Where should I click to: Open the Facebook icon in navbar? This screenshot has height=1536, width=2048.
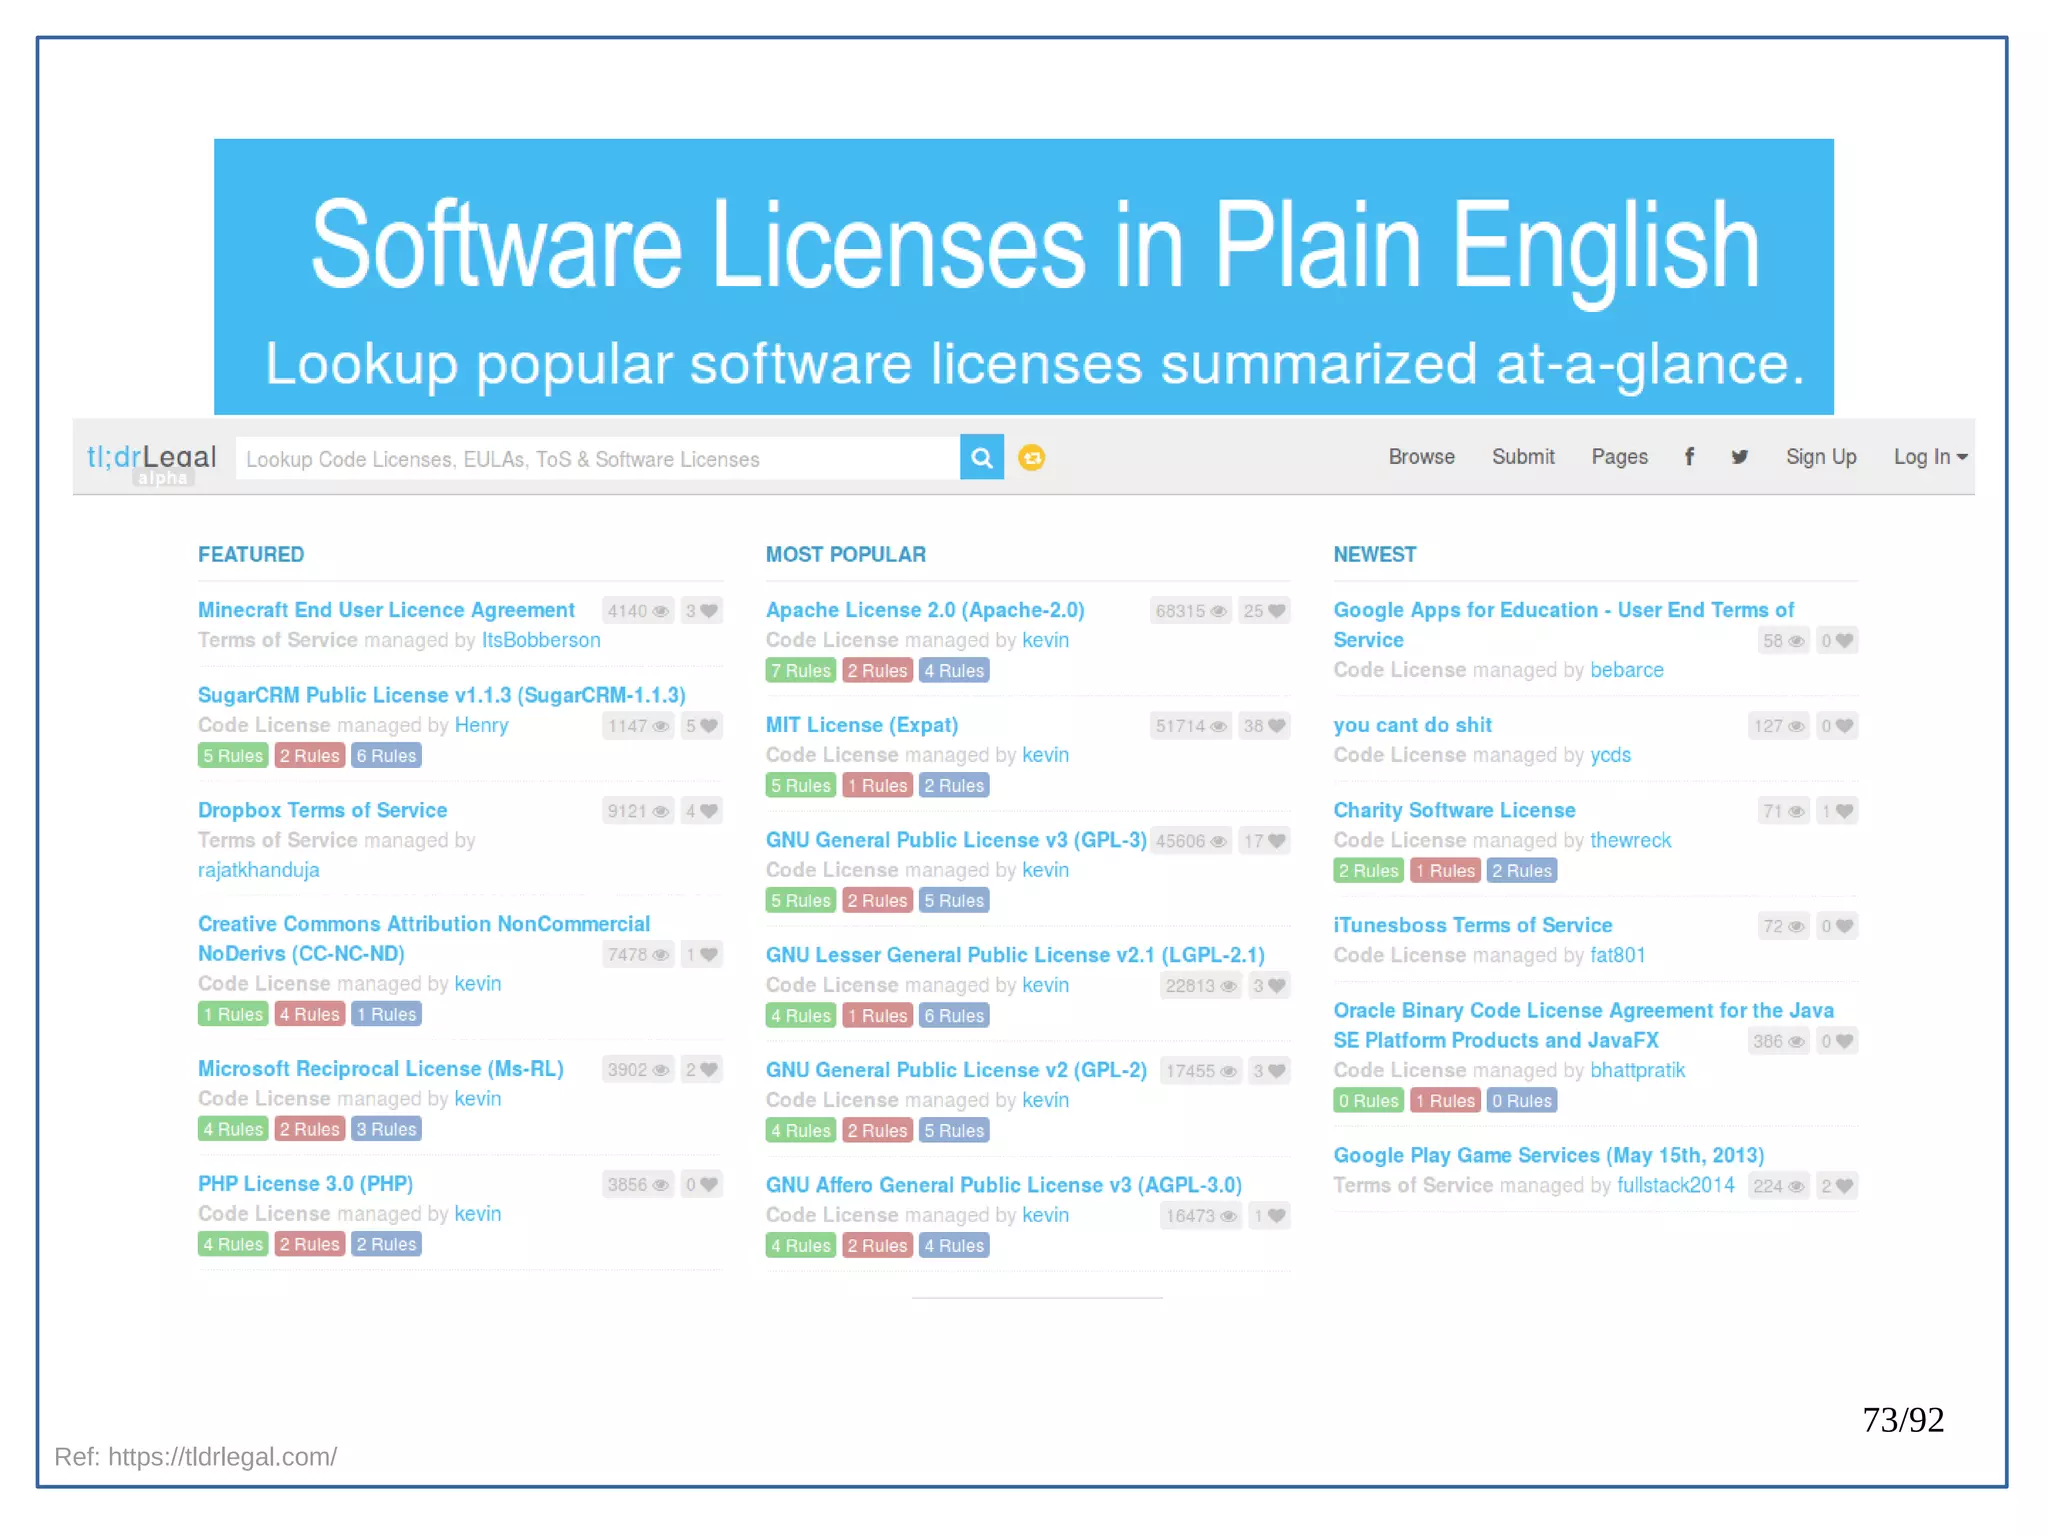pyautogui.click(x=1689, y=457)
